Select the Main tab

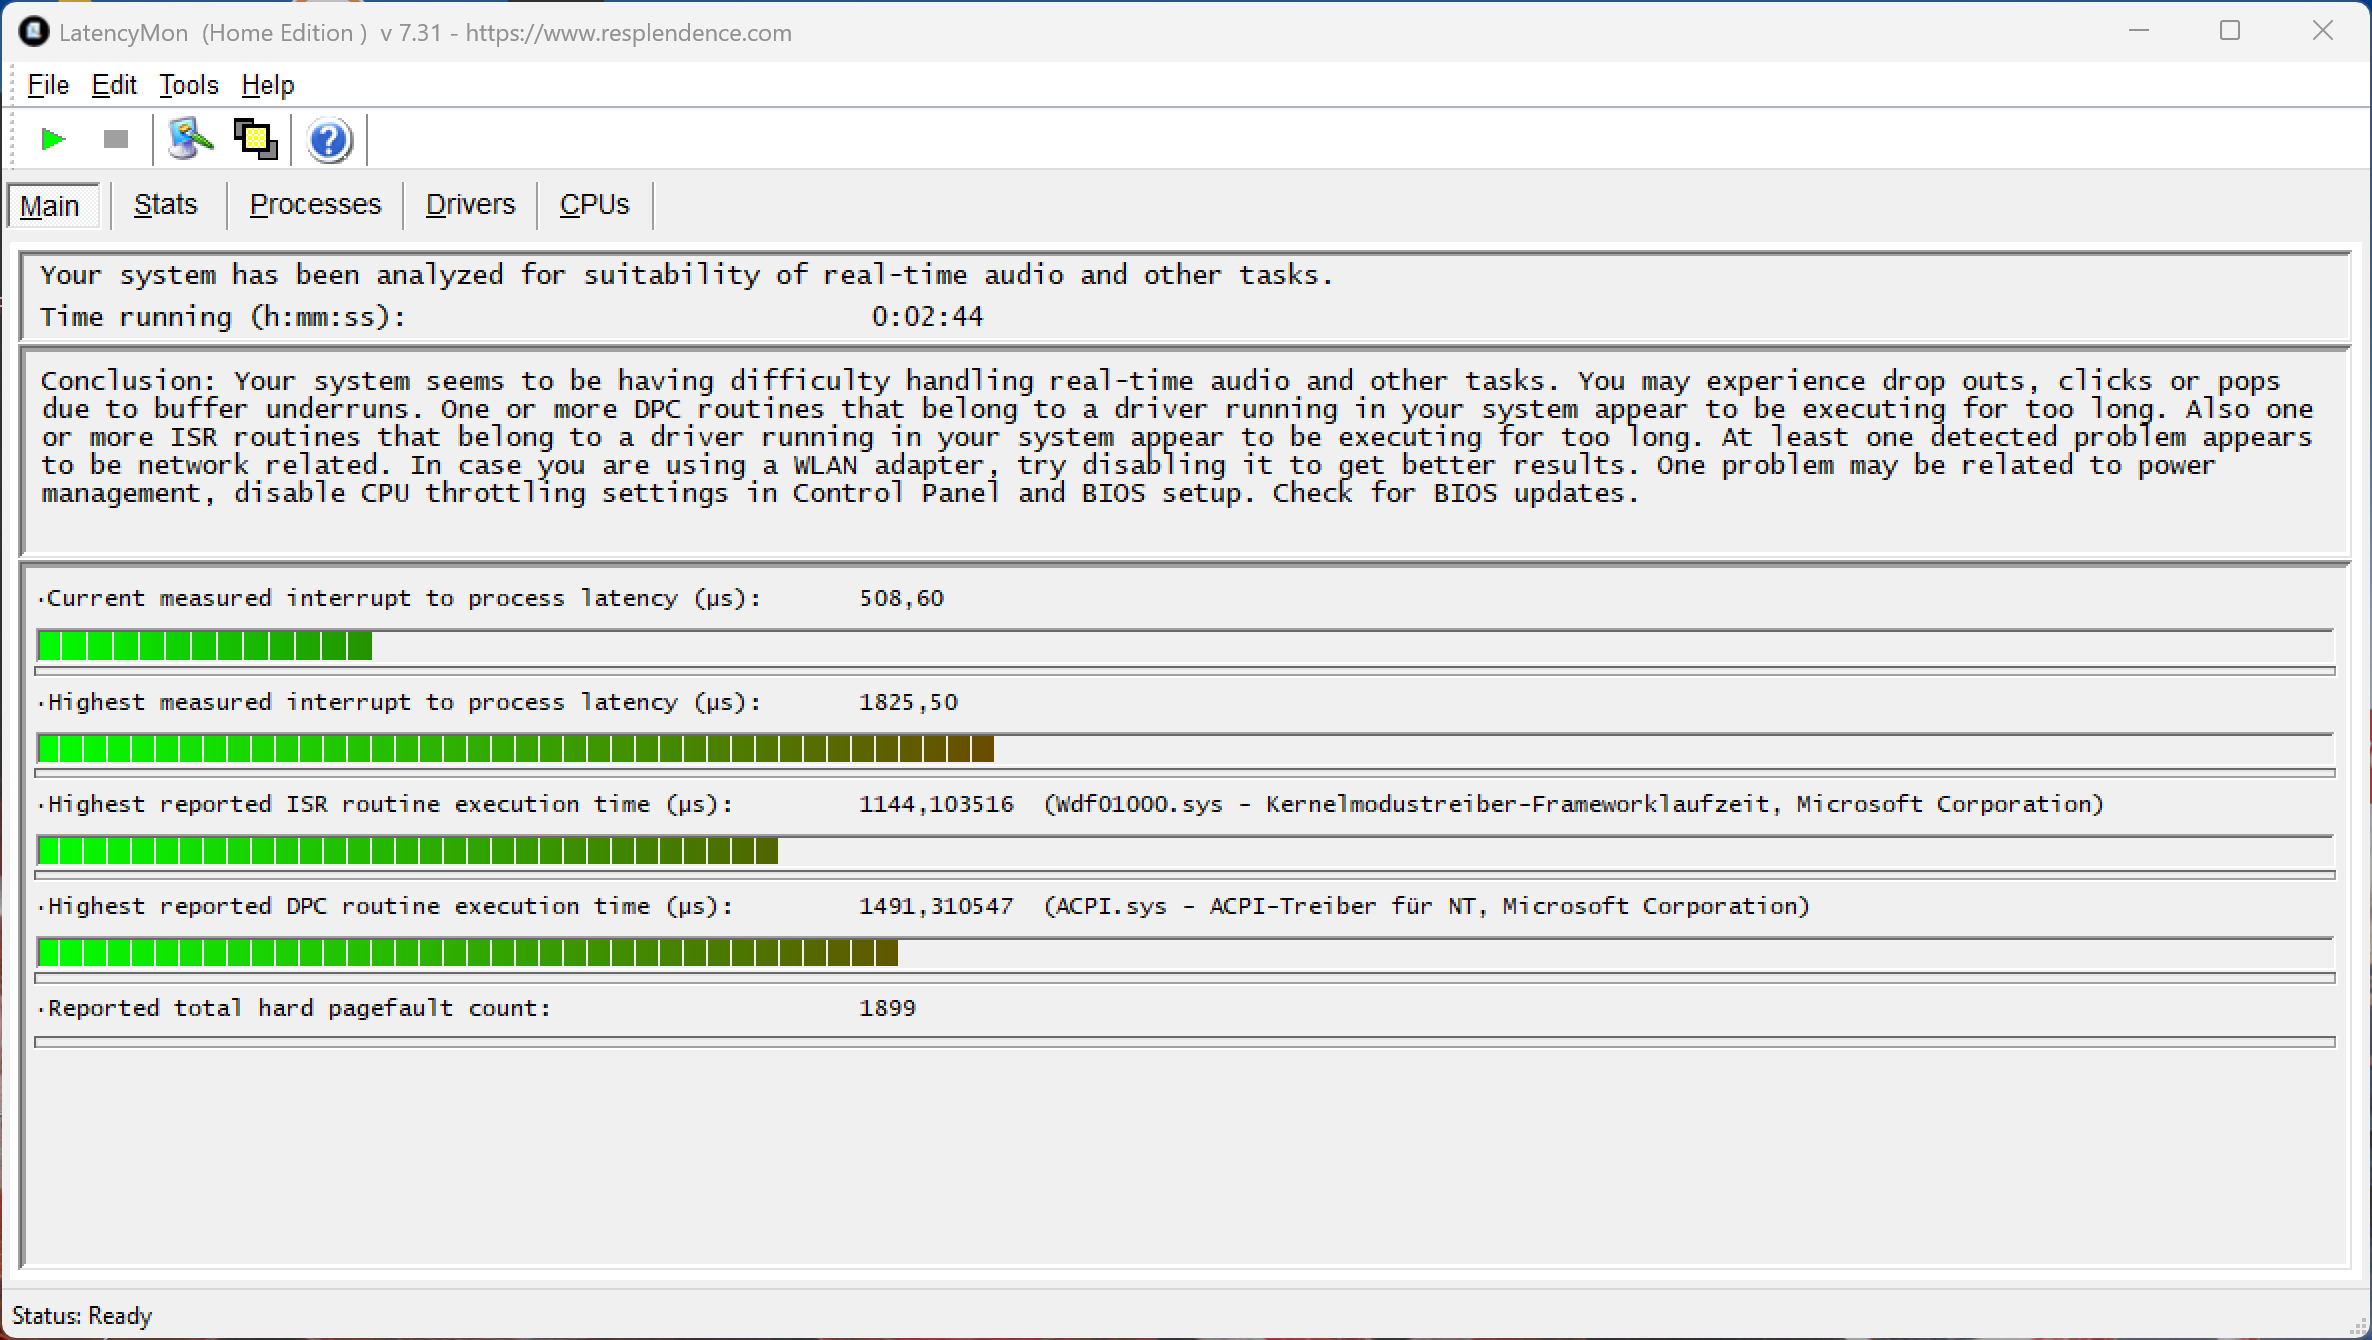point(50,206)
